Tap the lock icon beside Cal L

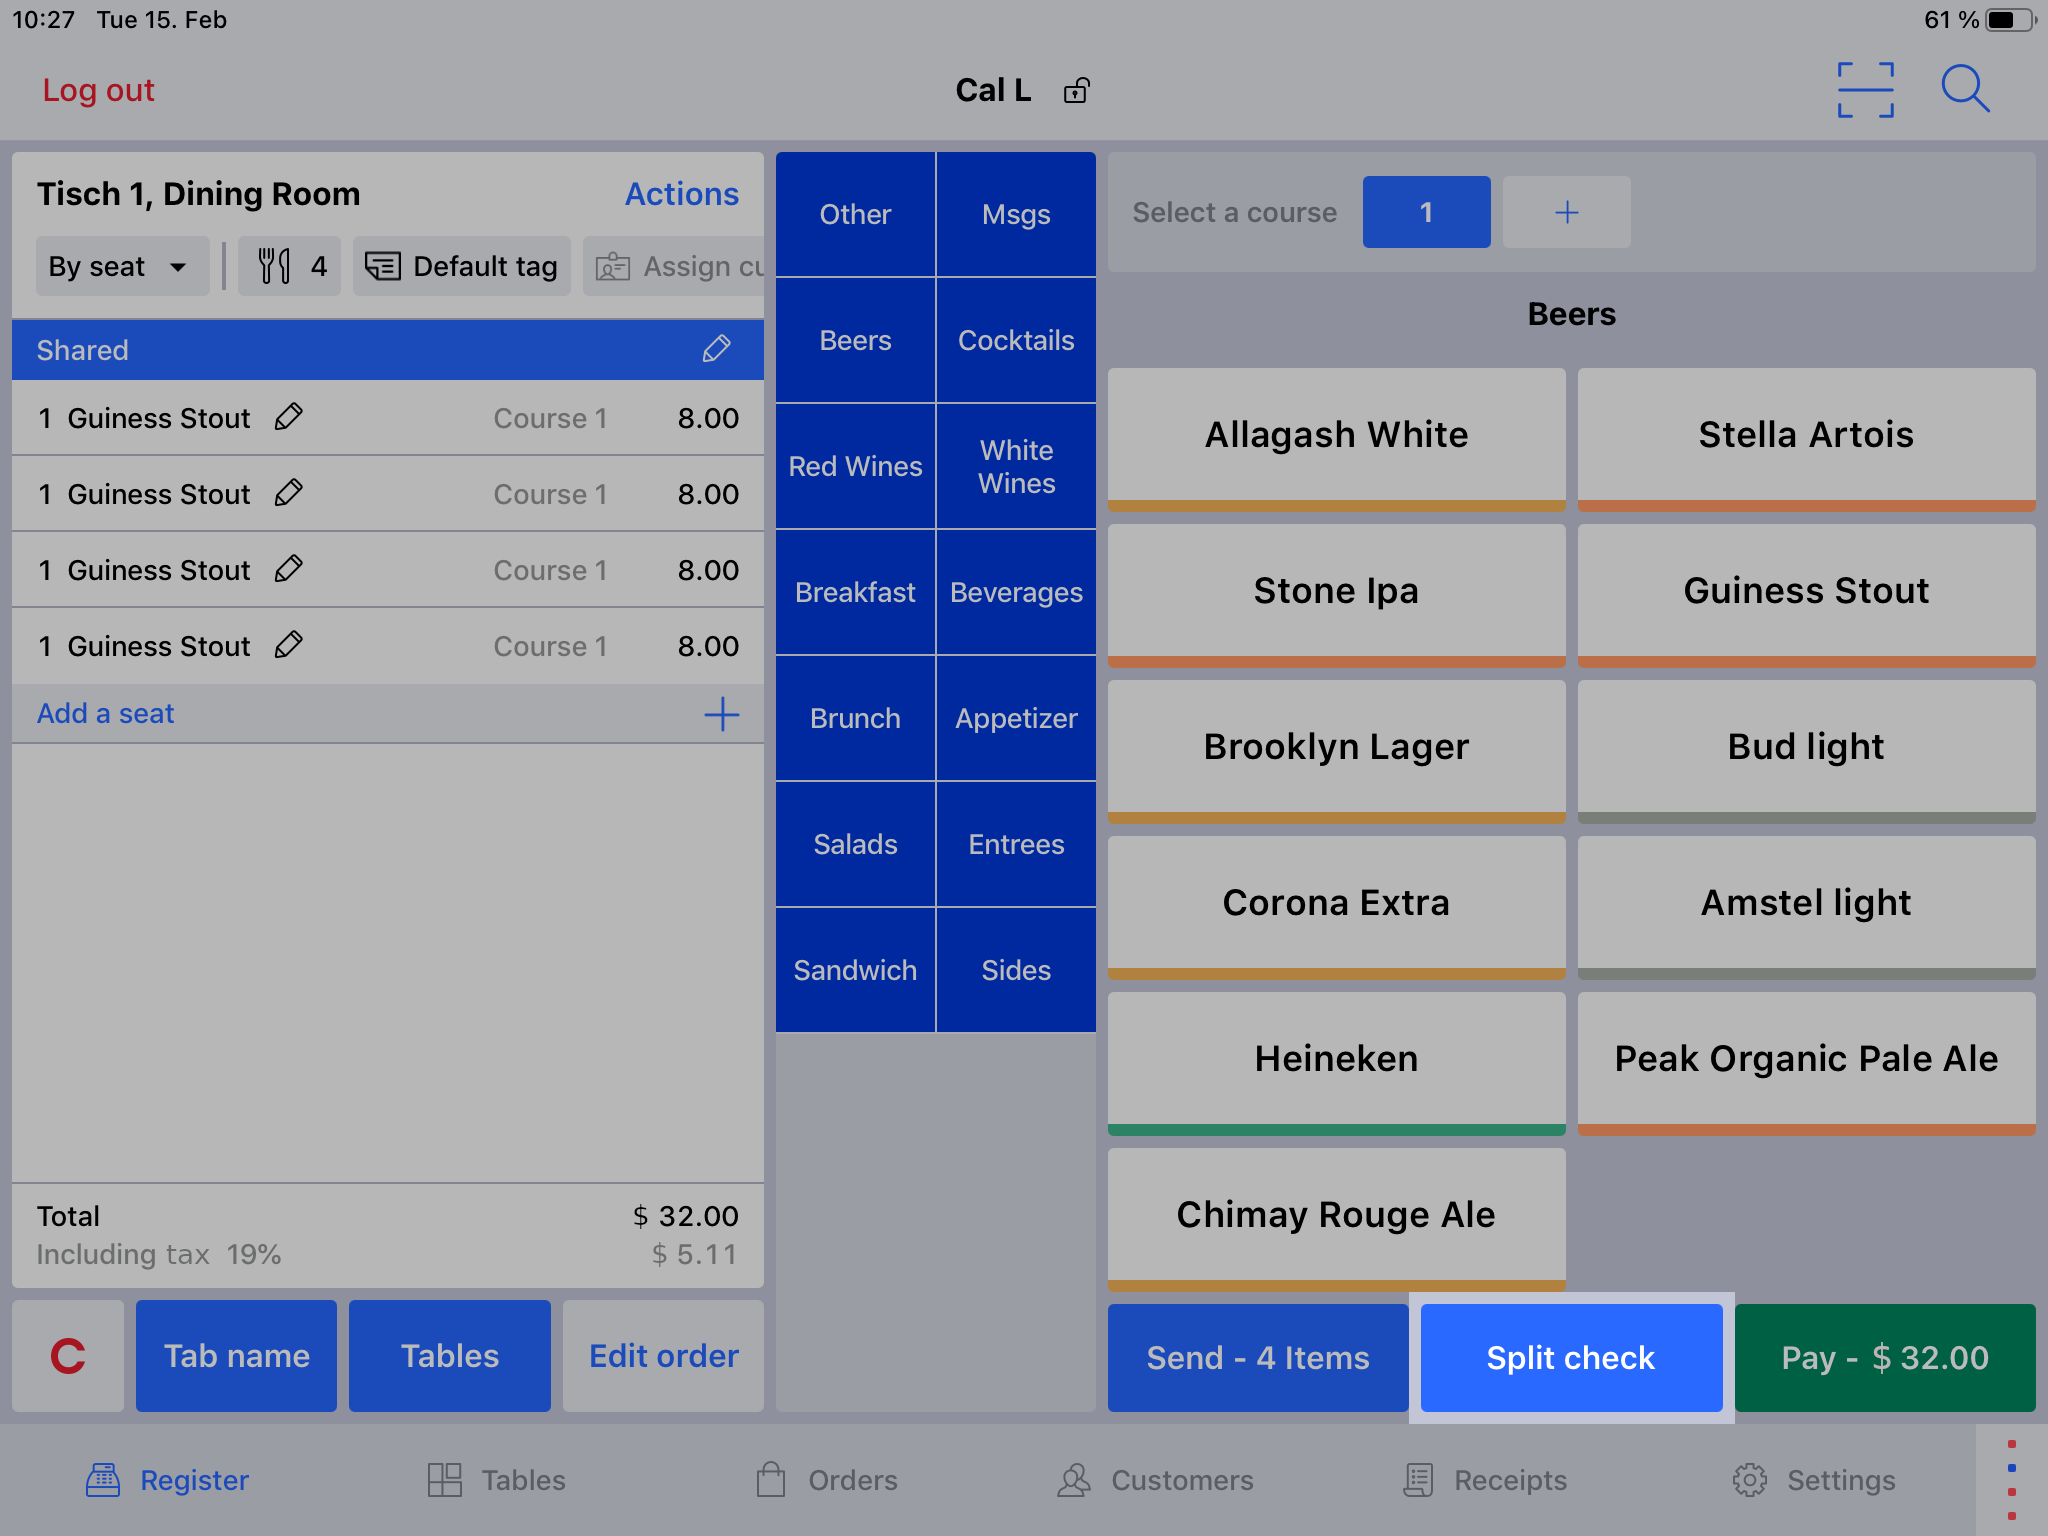point(1076,90)
